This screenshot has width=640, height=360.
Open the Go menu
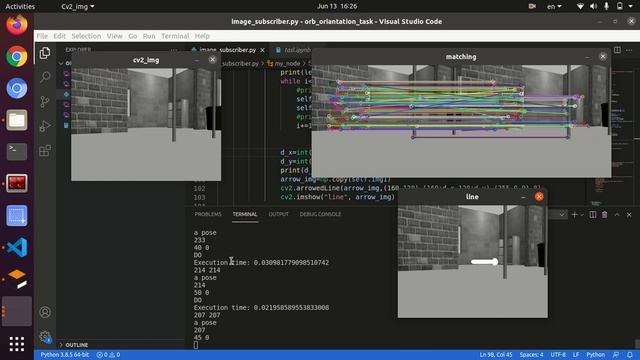[133, 36]
